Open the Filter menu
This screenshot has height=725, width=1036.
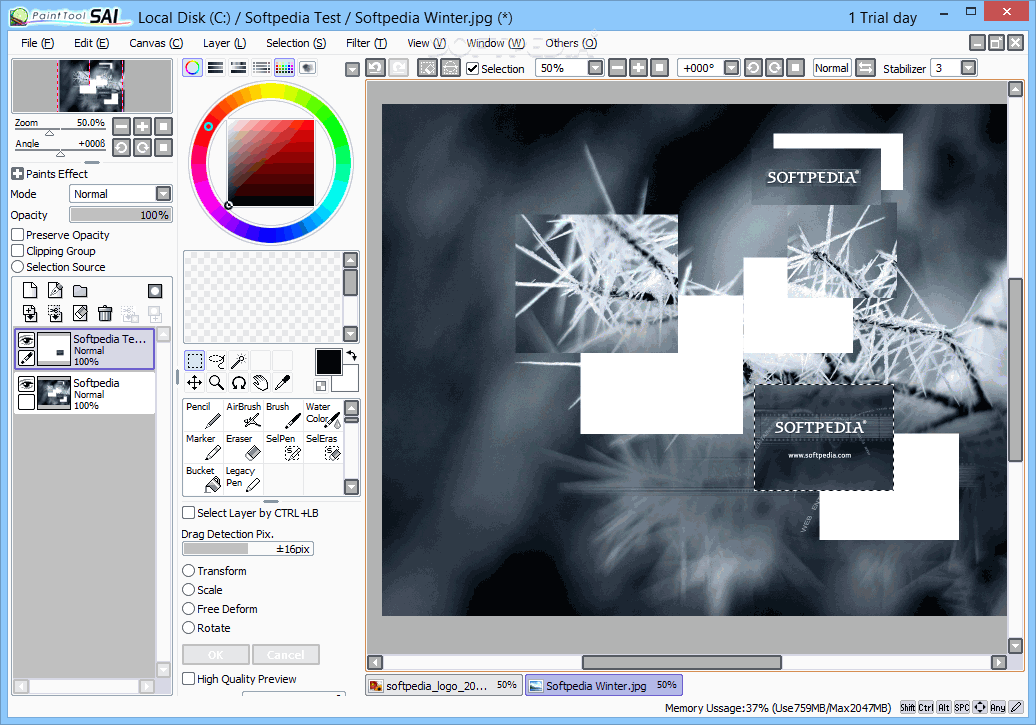366,43
